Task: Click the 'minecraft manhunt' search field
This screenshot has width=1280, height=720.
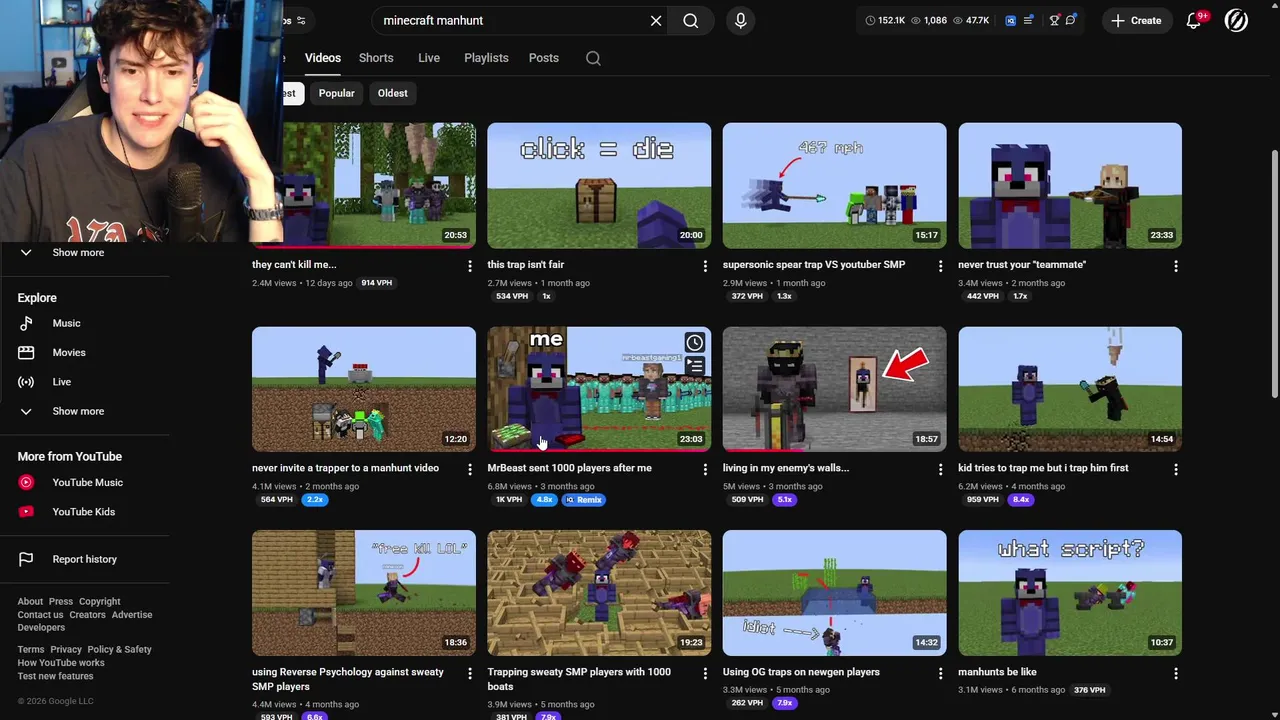Action: (510, 20)
